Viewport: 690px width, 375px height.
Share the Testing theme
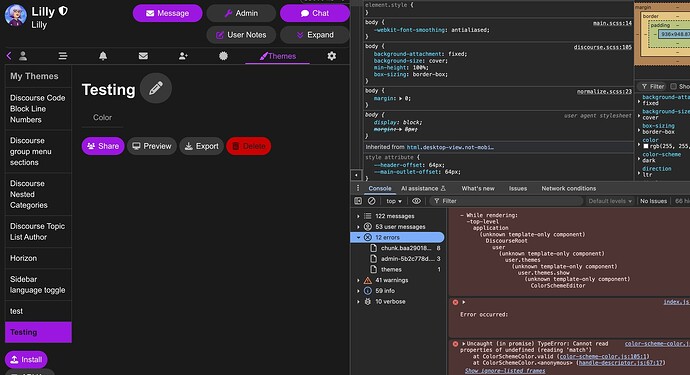(x=103, y=146)
